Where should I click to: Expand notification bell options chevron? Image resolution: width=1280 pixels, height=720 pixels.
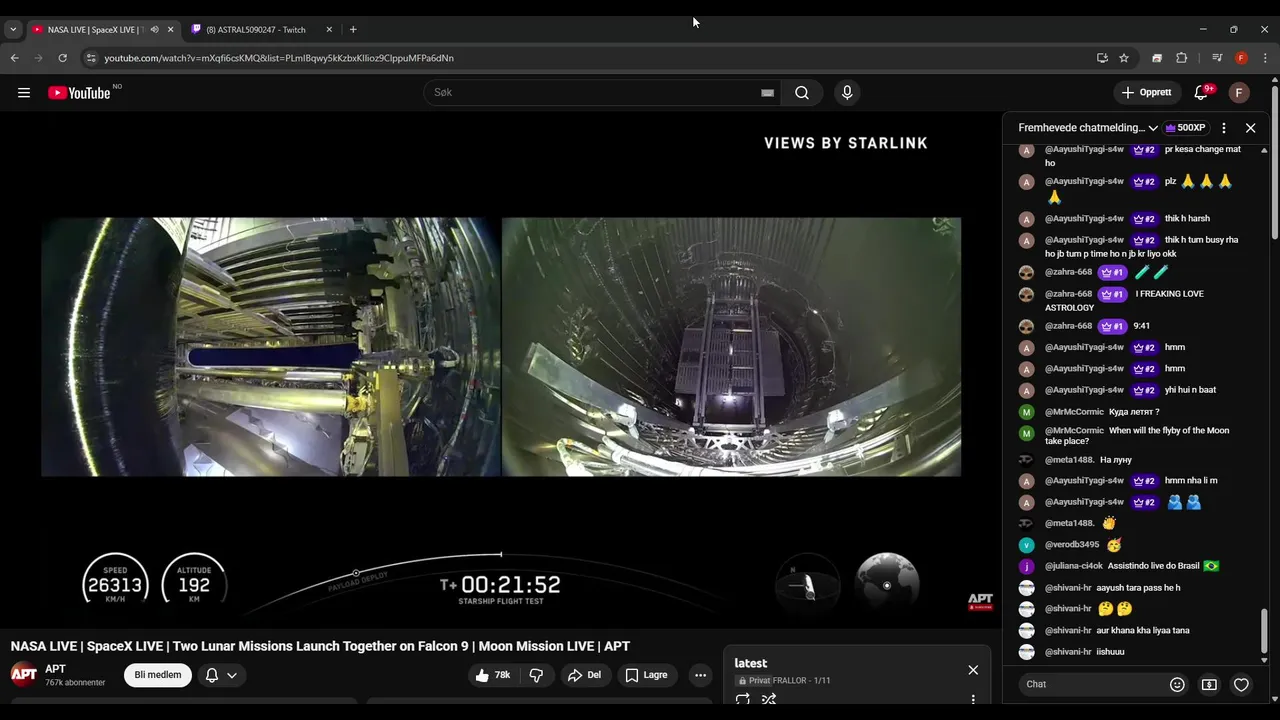[232, 675]
